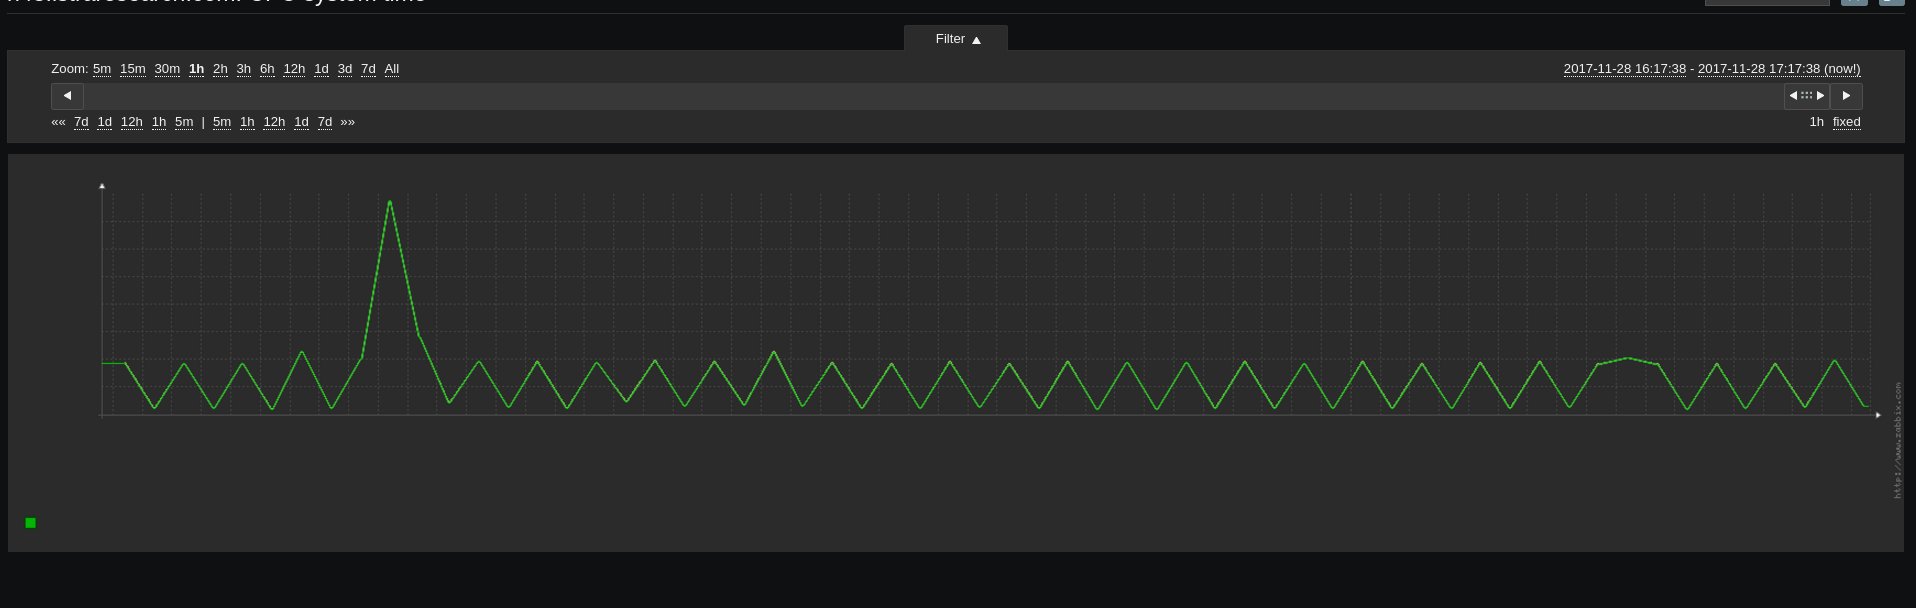Select the active 1h zoom option
This screenshot has height=608, width=1916.
pyautogui.click(x=196, y=69)
